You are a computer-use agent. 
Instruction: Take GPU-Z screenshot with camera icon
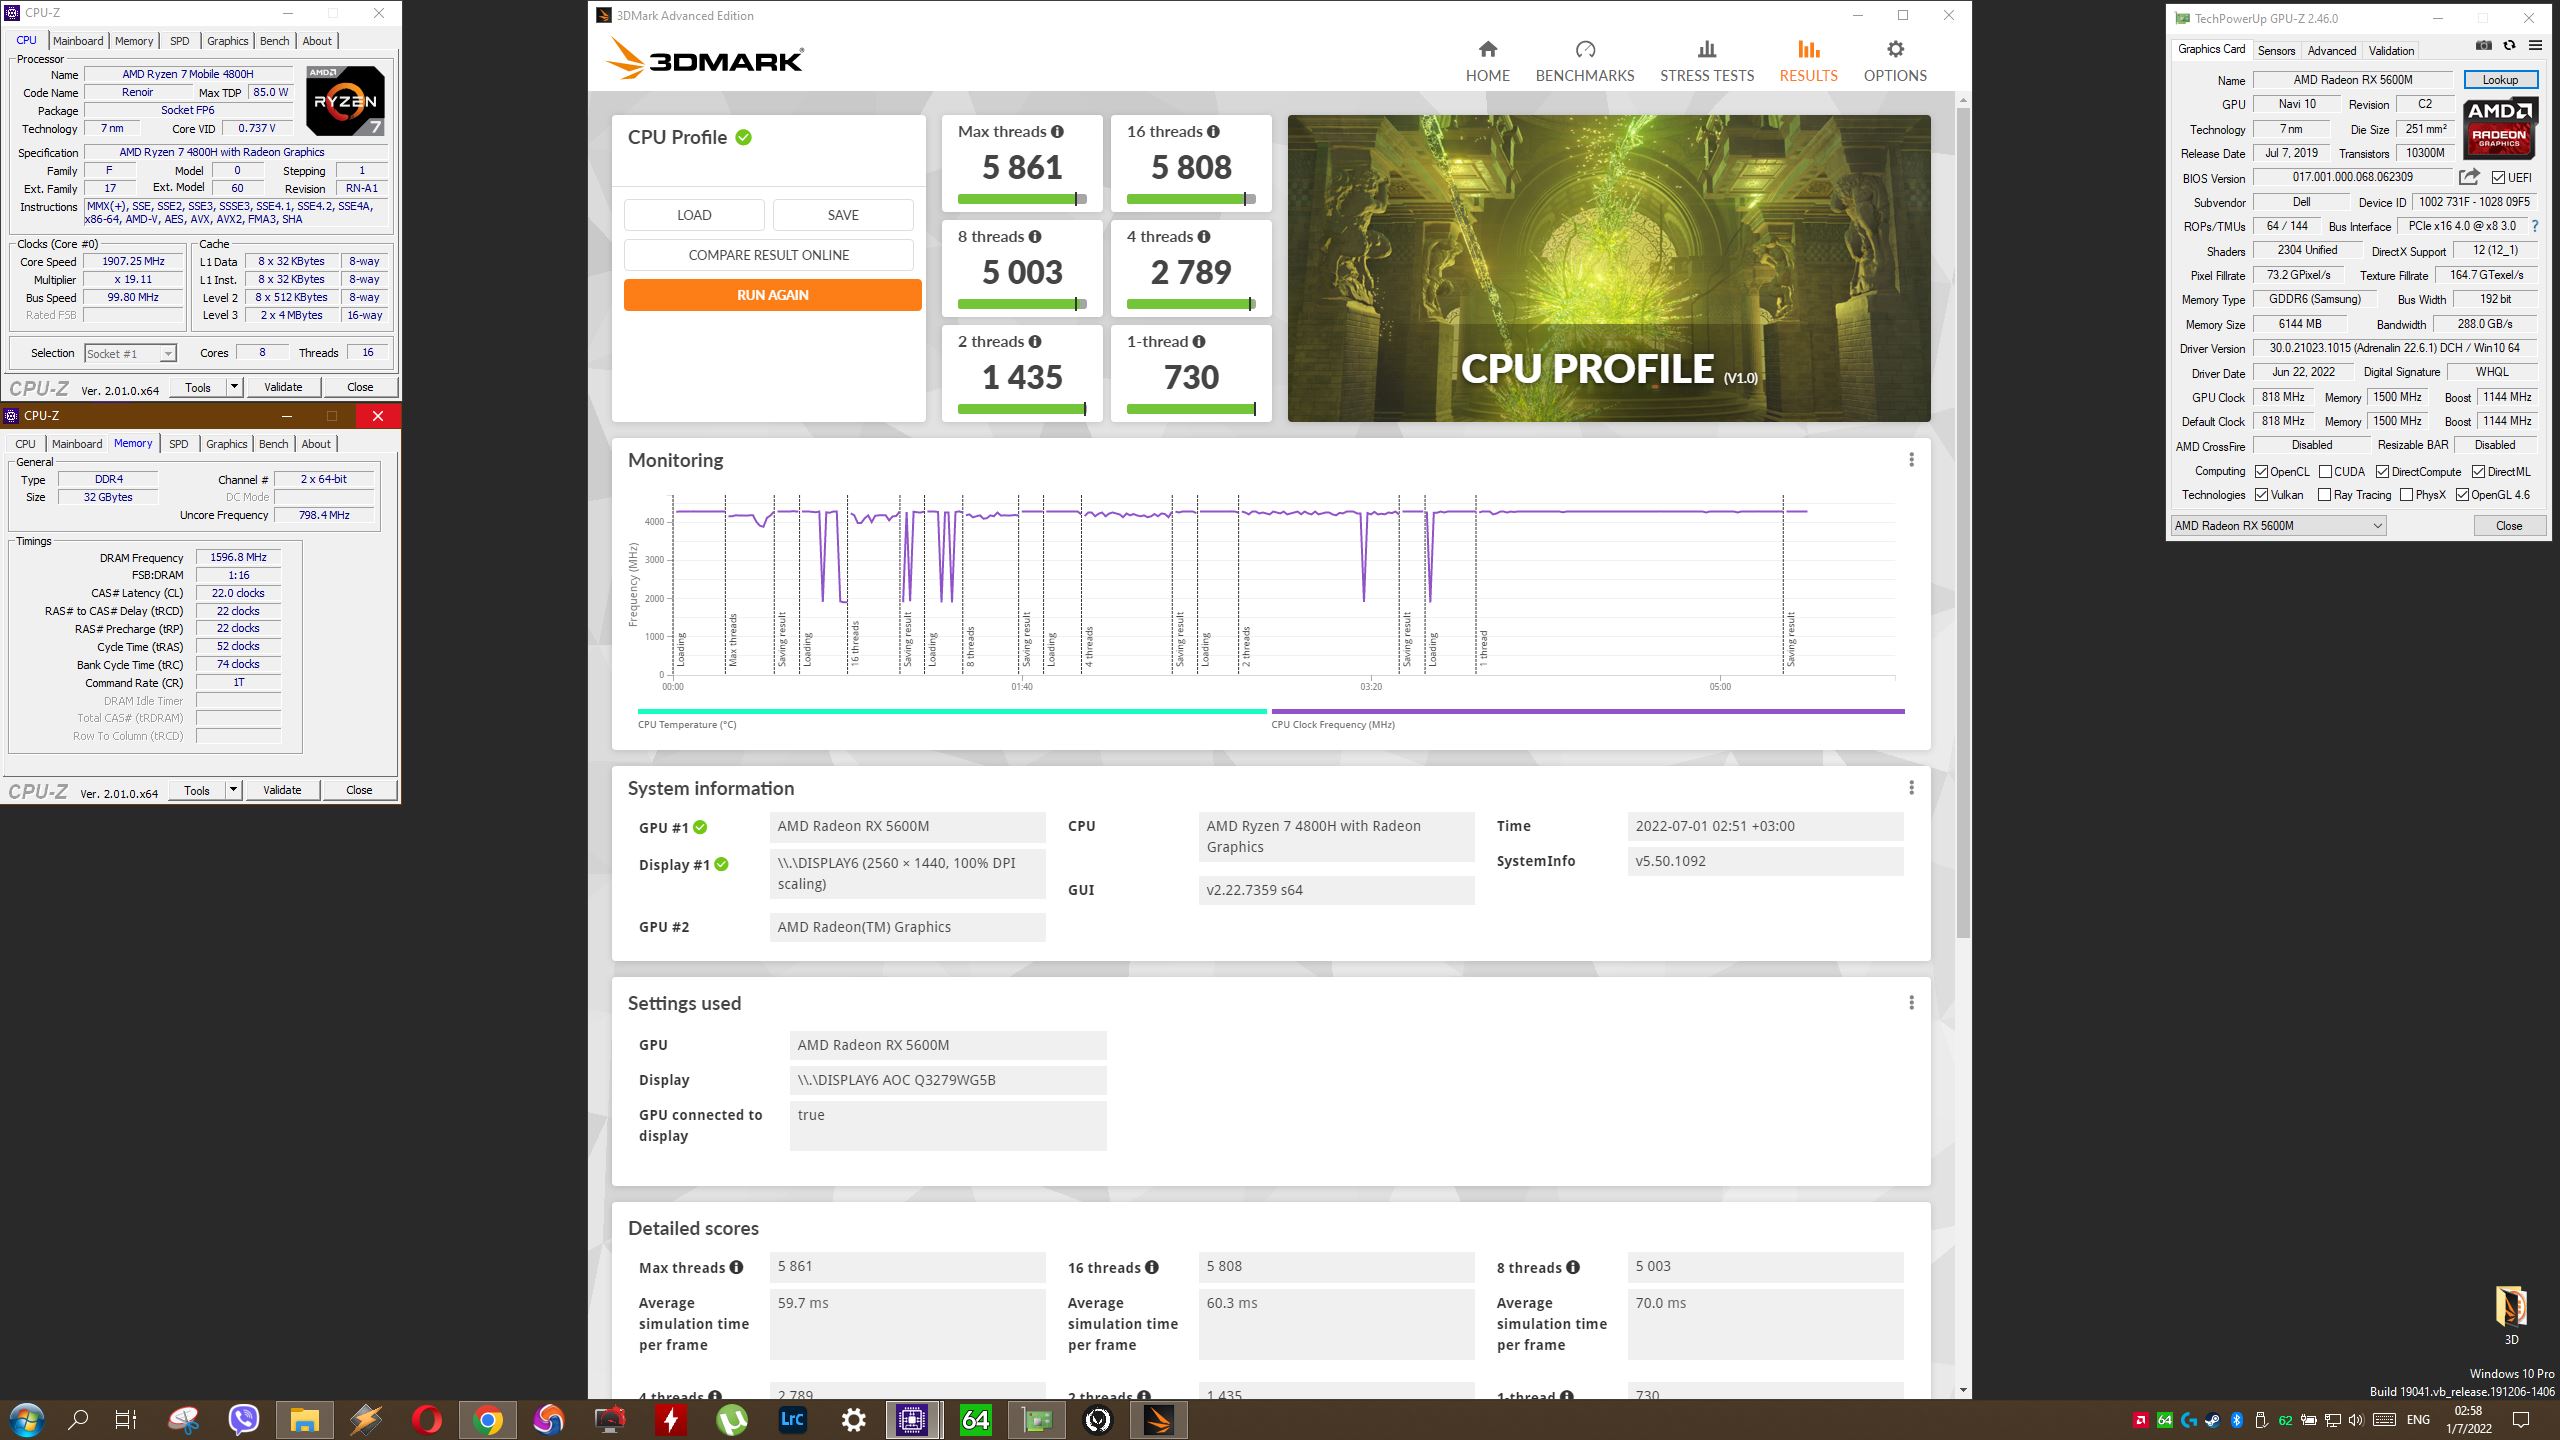2484,45
